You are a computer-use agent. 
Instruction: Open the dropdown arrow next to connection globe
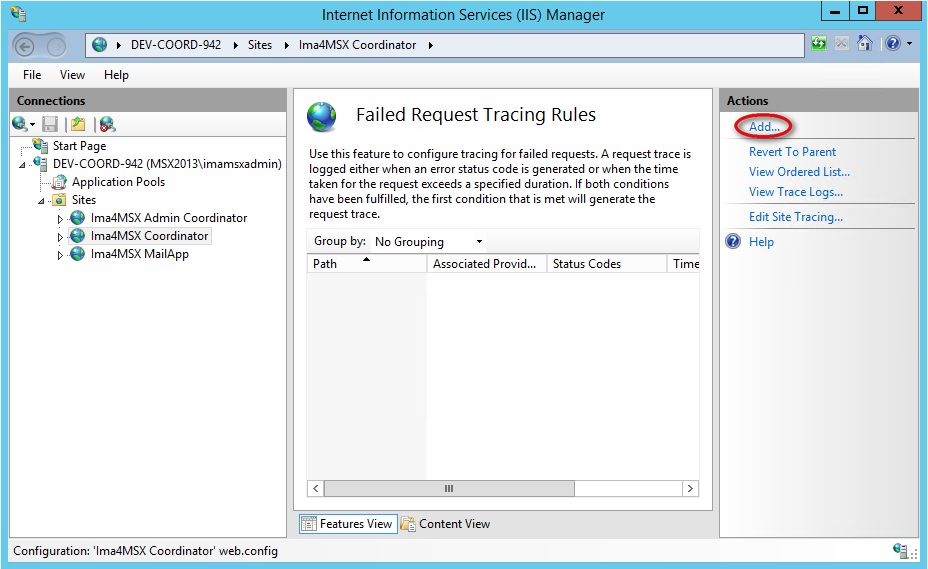point(32,124)
